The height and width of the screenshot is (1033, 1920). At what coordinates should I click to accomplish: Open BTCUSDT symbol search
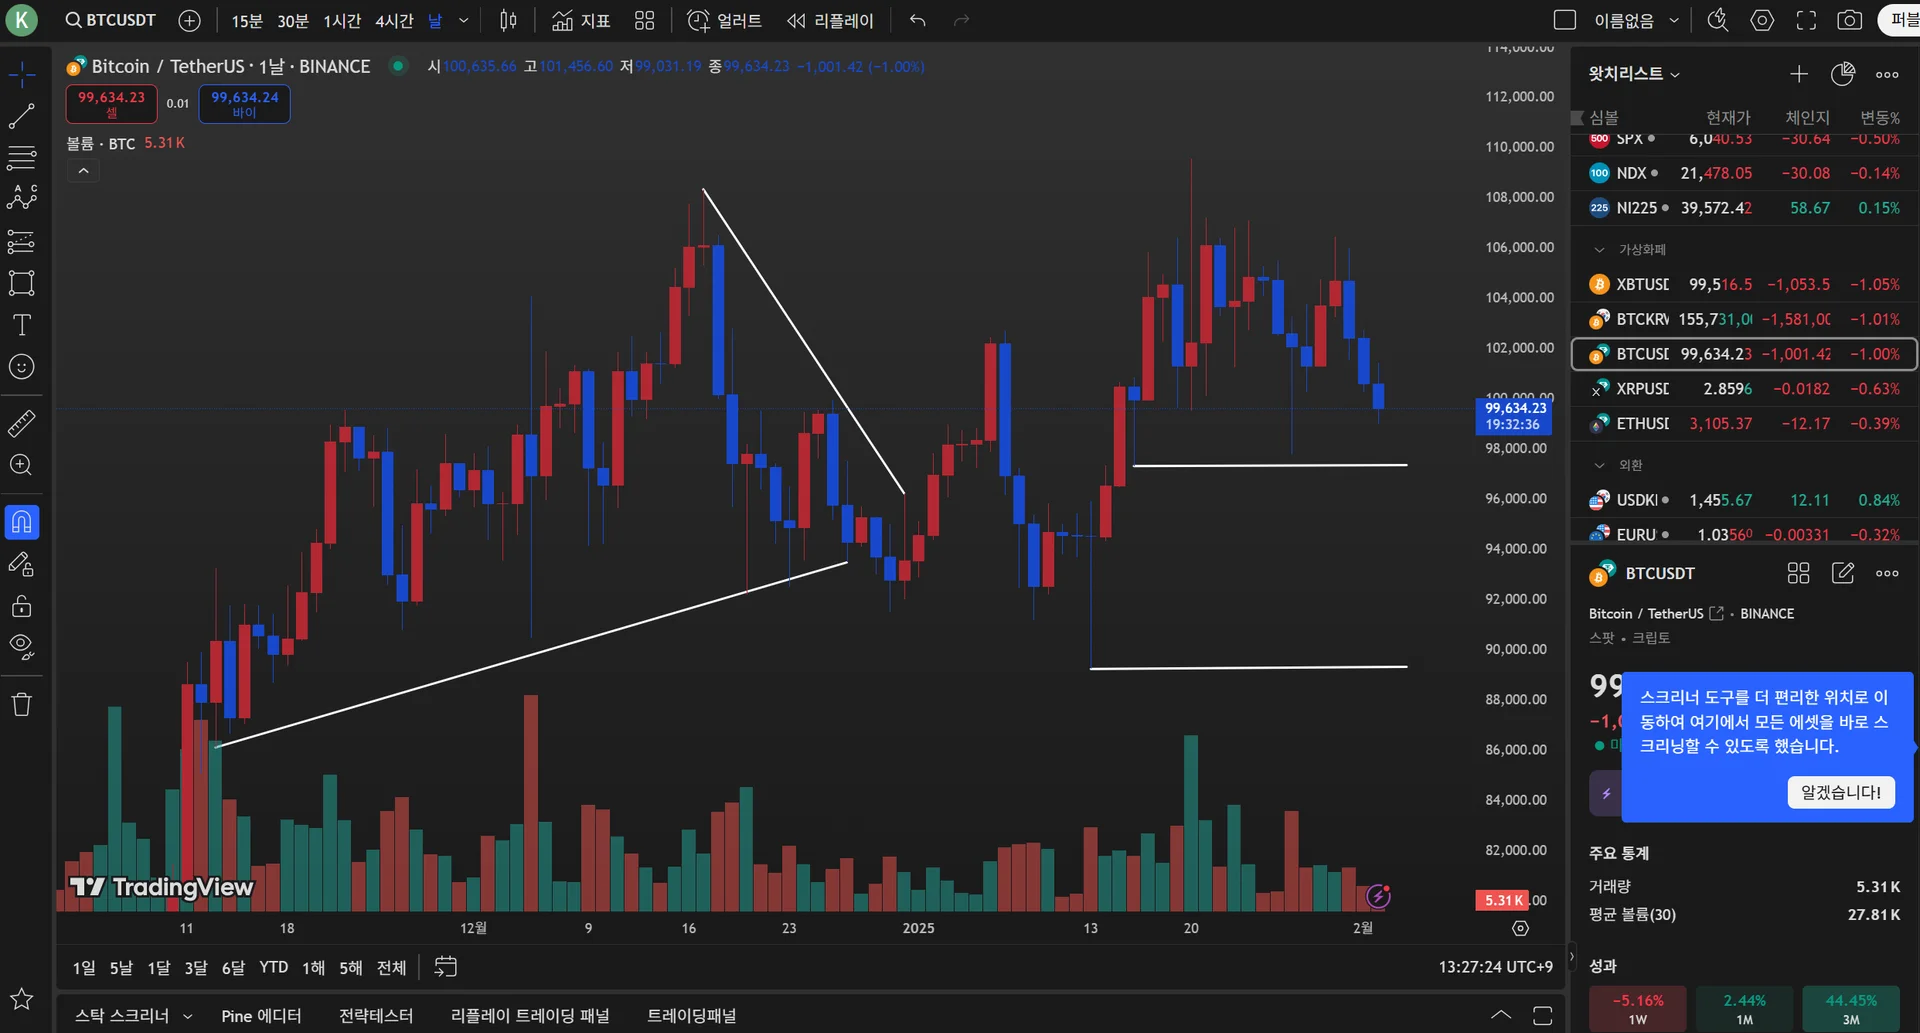(x=111, y=20)
